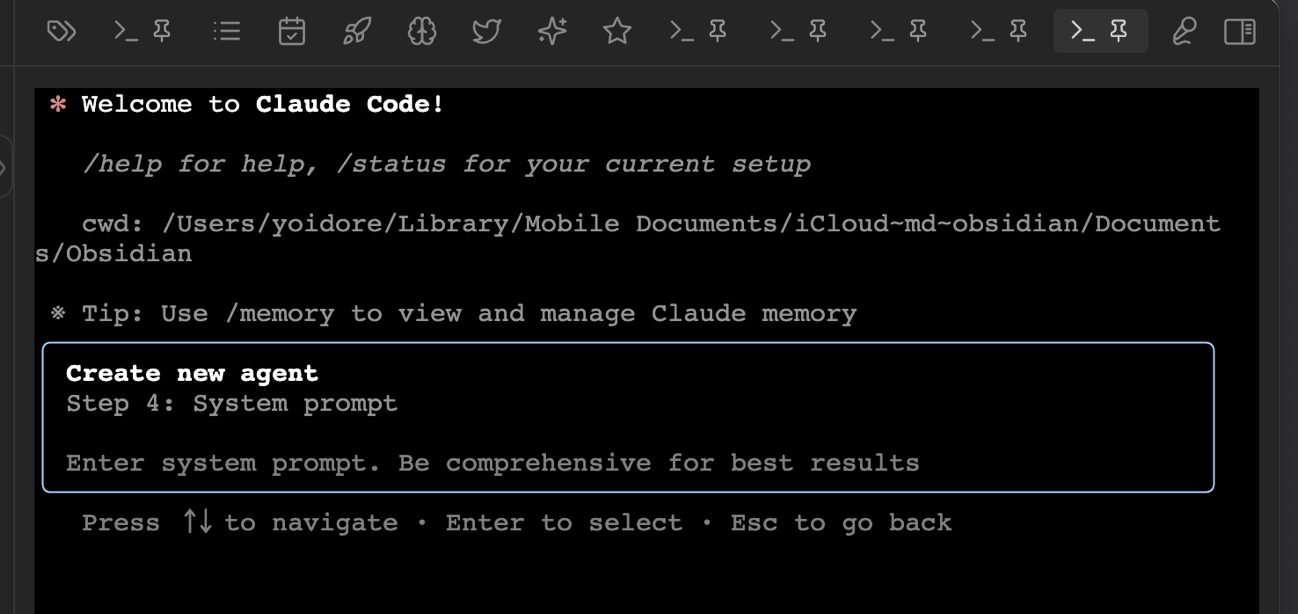
Task: Click the /memory tip line
Action: [x=468, y=314]
